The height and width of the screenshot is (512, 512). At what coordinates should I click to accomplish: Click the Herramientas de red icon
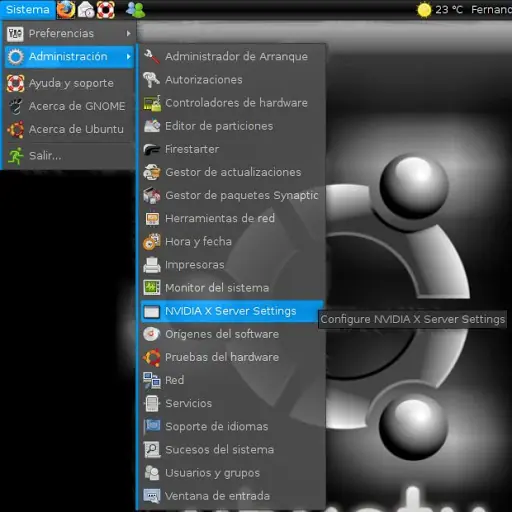tap(152, 219)
